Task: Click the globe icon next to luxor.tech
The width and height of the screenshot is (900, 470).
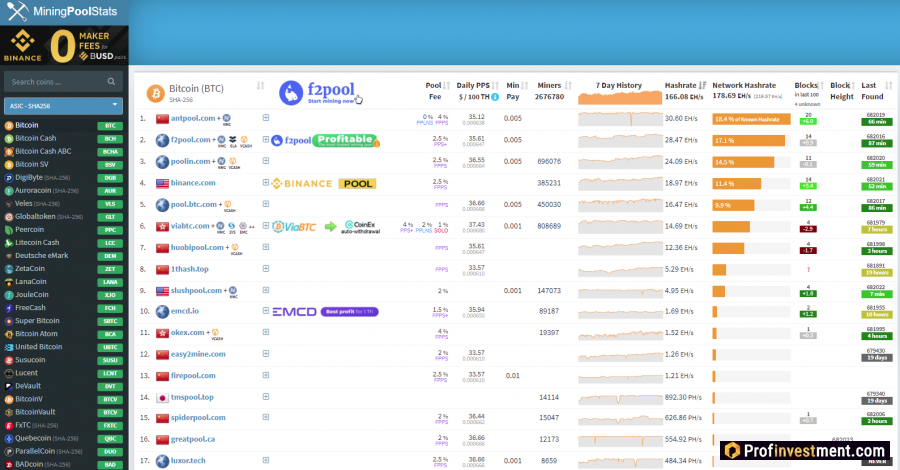Action: (x=162, y=461)
